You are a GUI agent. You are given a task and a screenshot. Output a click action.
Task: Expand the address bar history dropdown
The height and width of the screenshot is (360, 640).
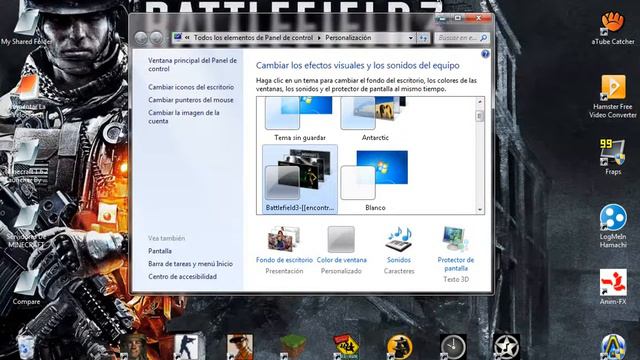click(x=411, y=38)
